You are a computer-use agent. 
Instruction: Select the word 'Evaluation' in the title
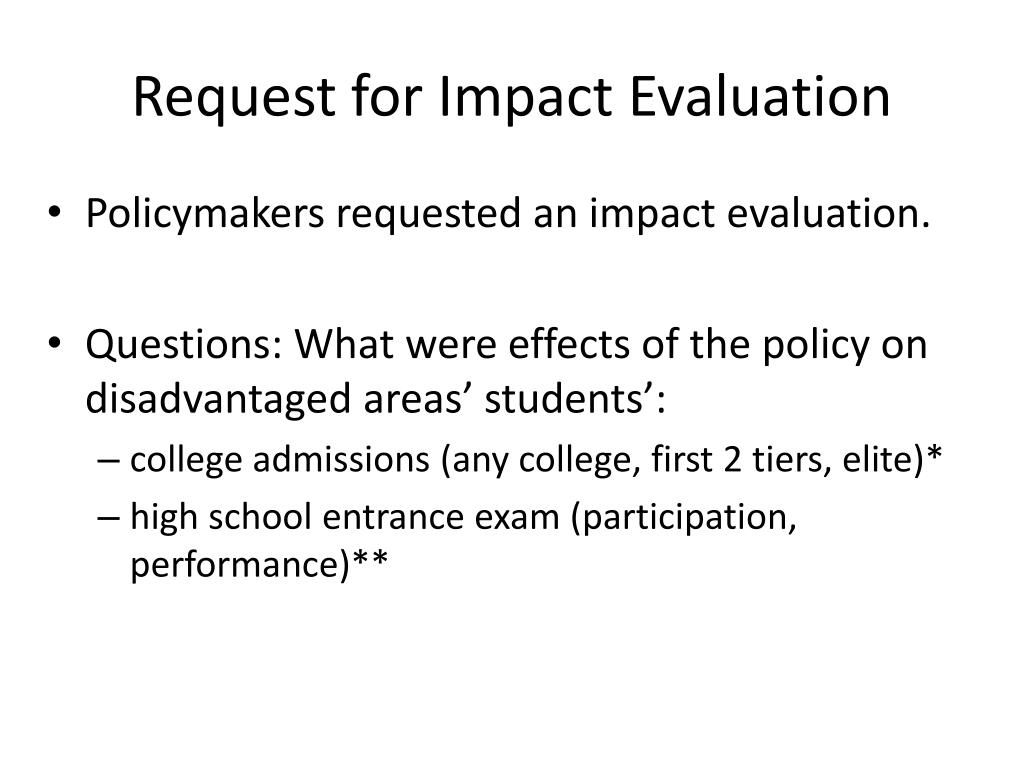coord(760,97)
